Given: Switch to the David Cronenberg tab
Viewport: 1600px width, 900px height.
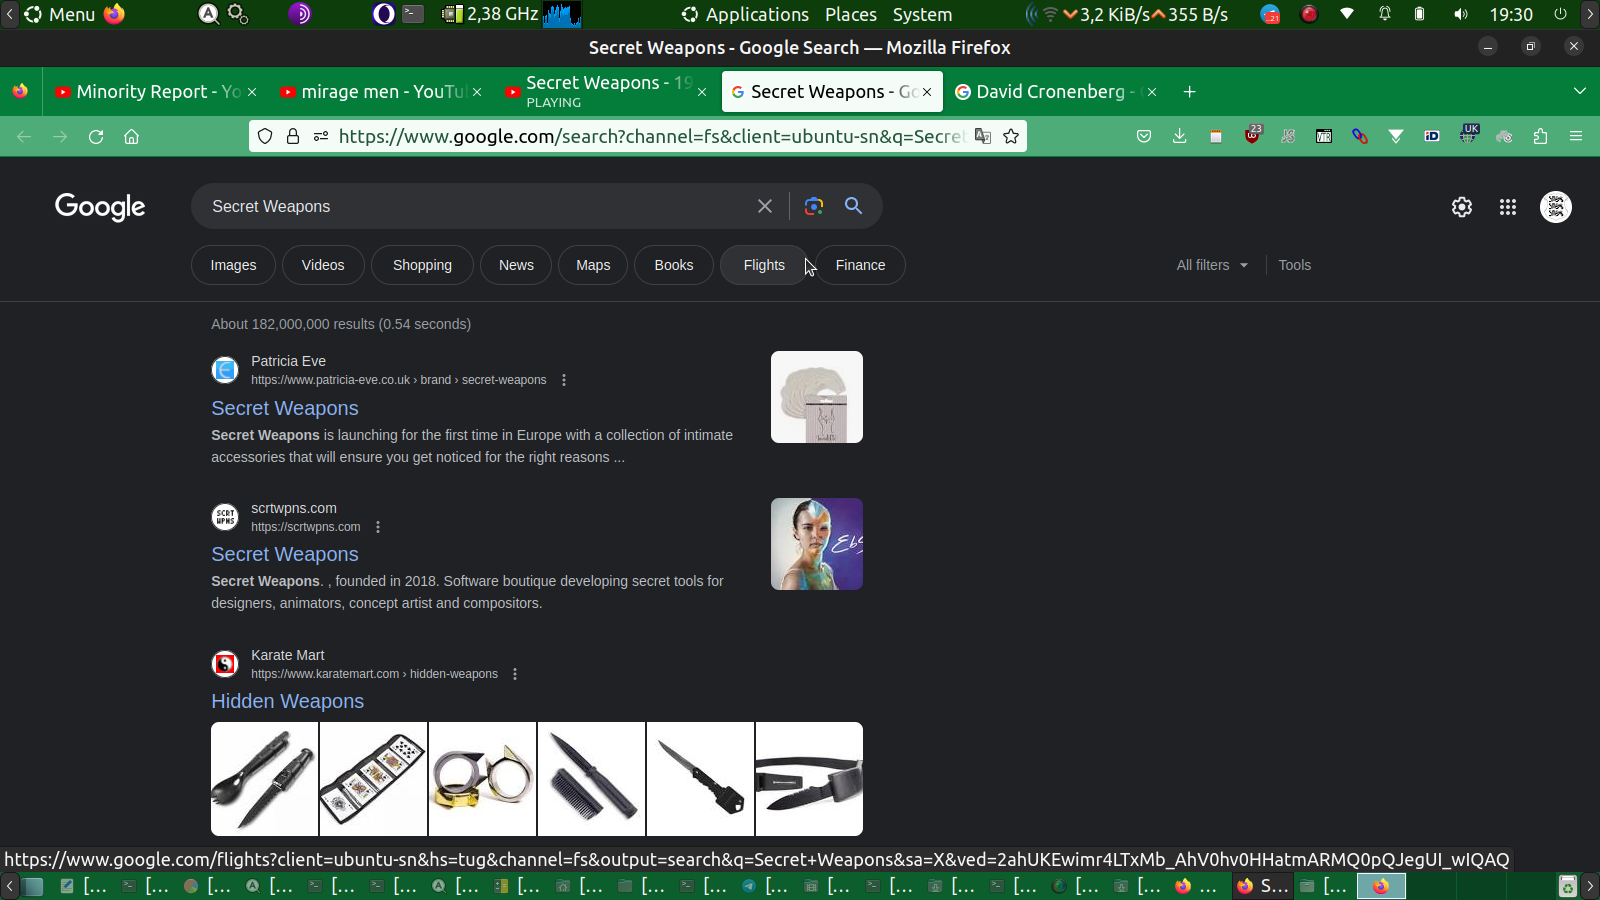Looking at the screenshot, I should pos(1055,92).
